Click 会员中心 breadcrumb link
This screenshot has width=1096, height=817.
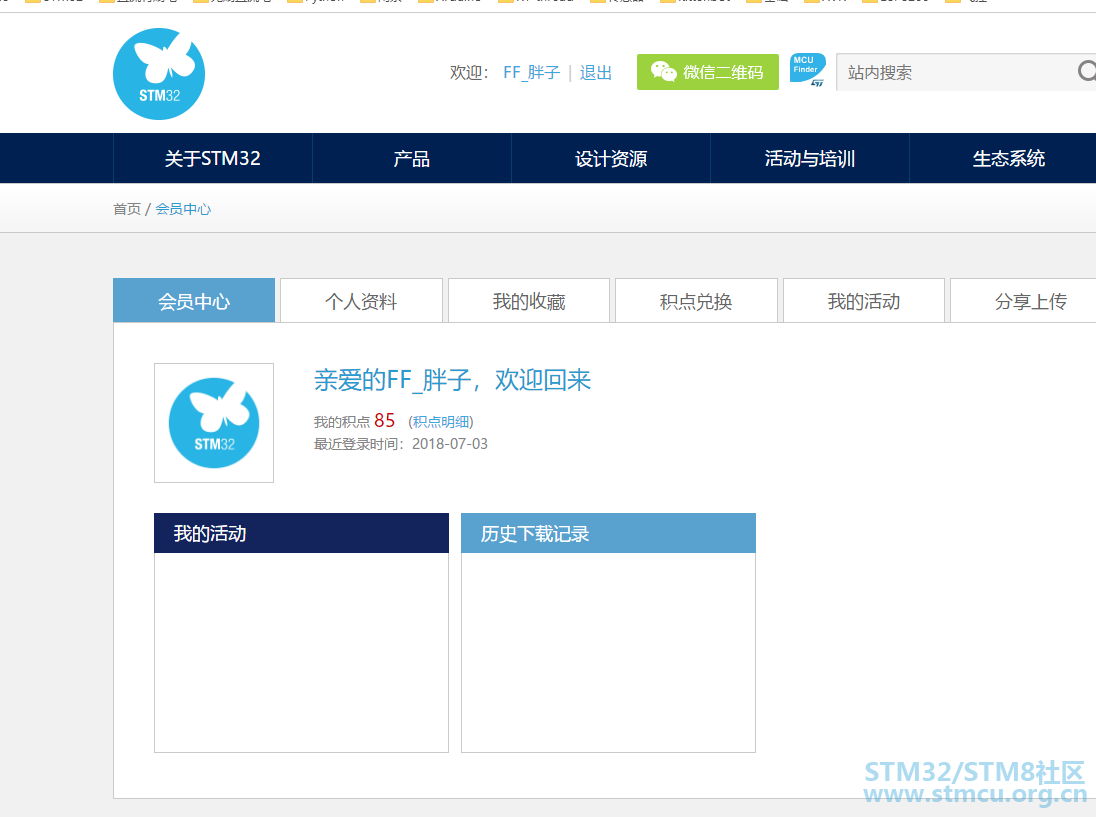click(x=183, y=209)
